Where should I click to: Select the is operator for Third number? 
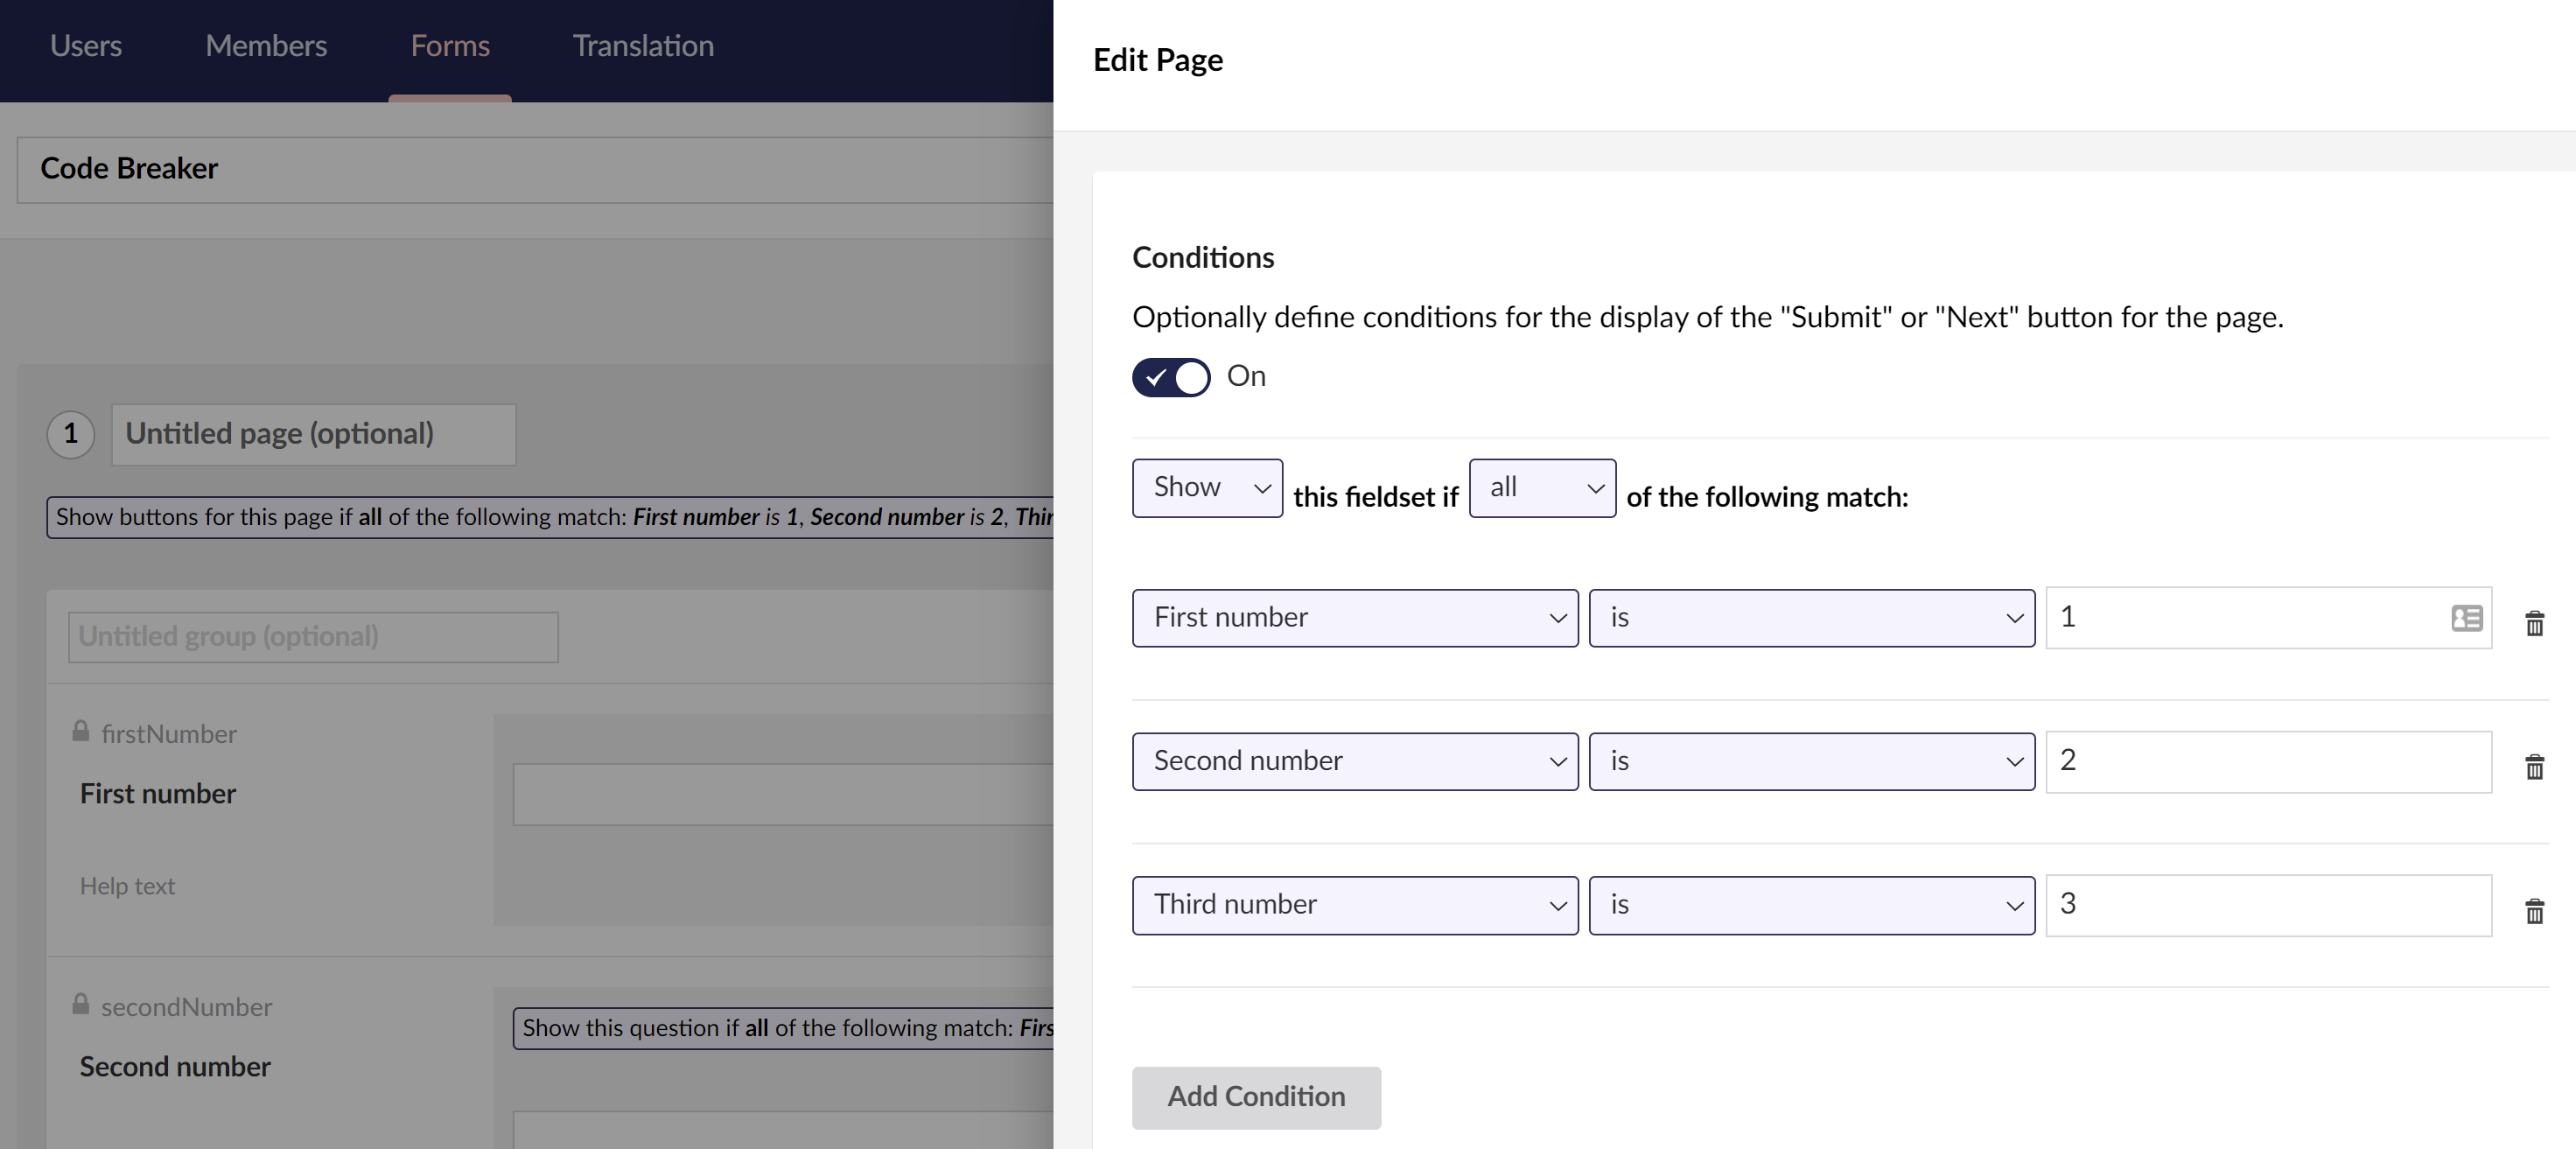1811,905
